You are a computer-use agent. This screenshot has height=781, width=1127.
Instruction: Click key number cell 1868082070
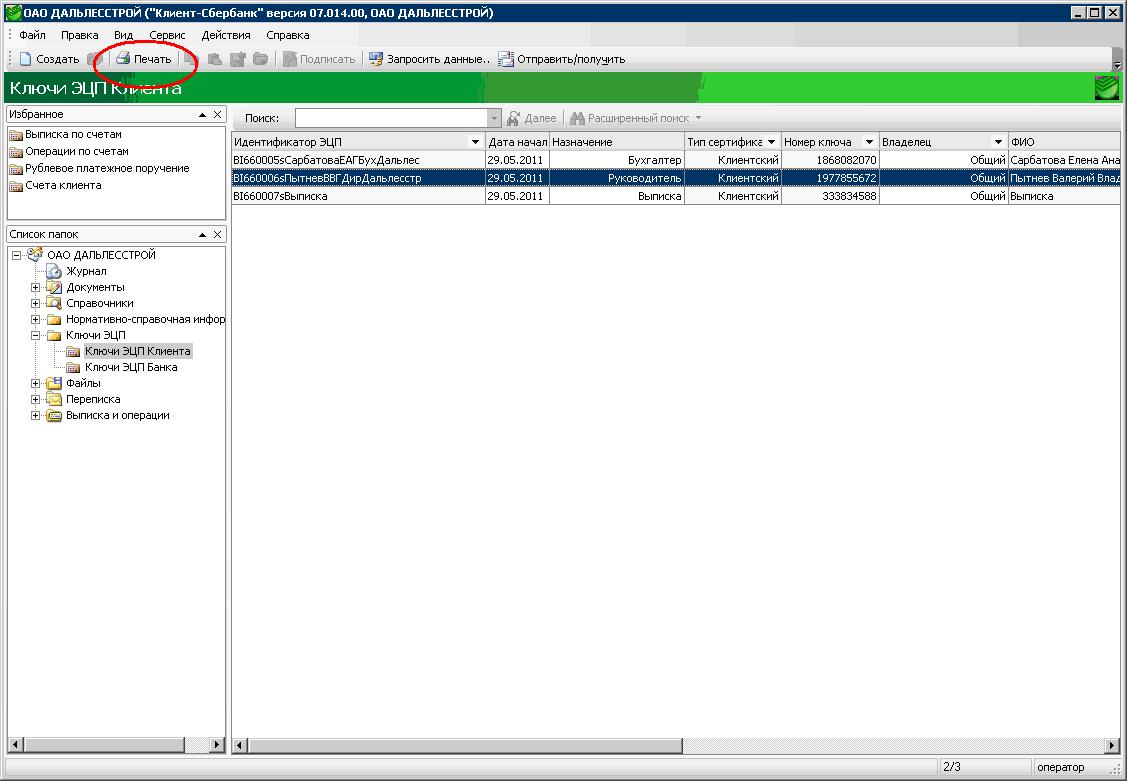[x=830, y=160]
